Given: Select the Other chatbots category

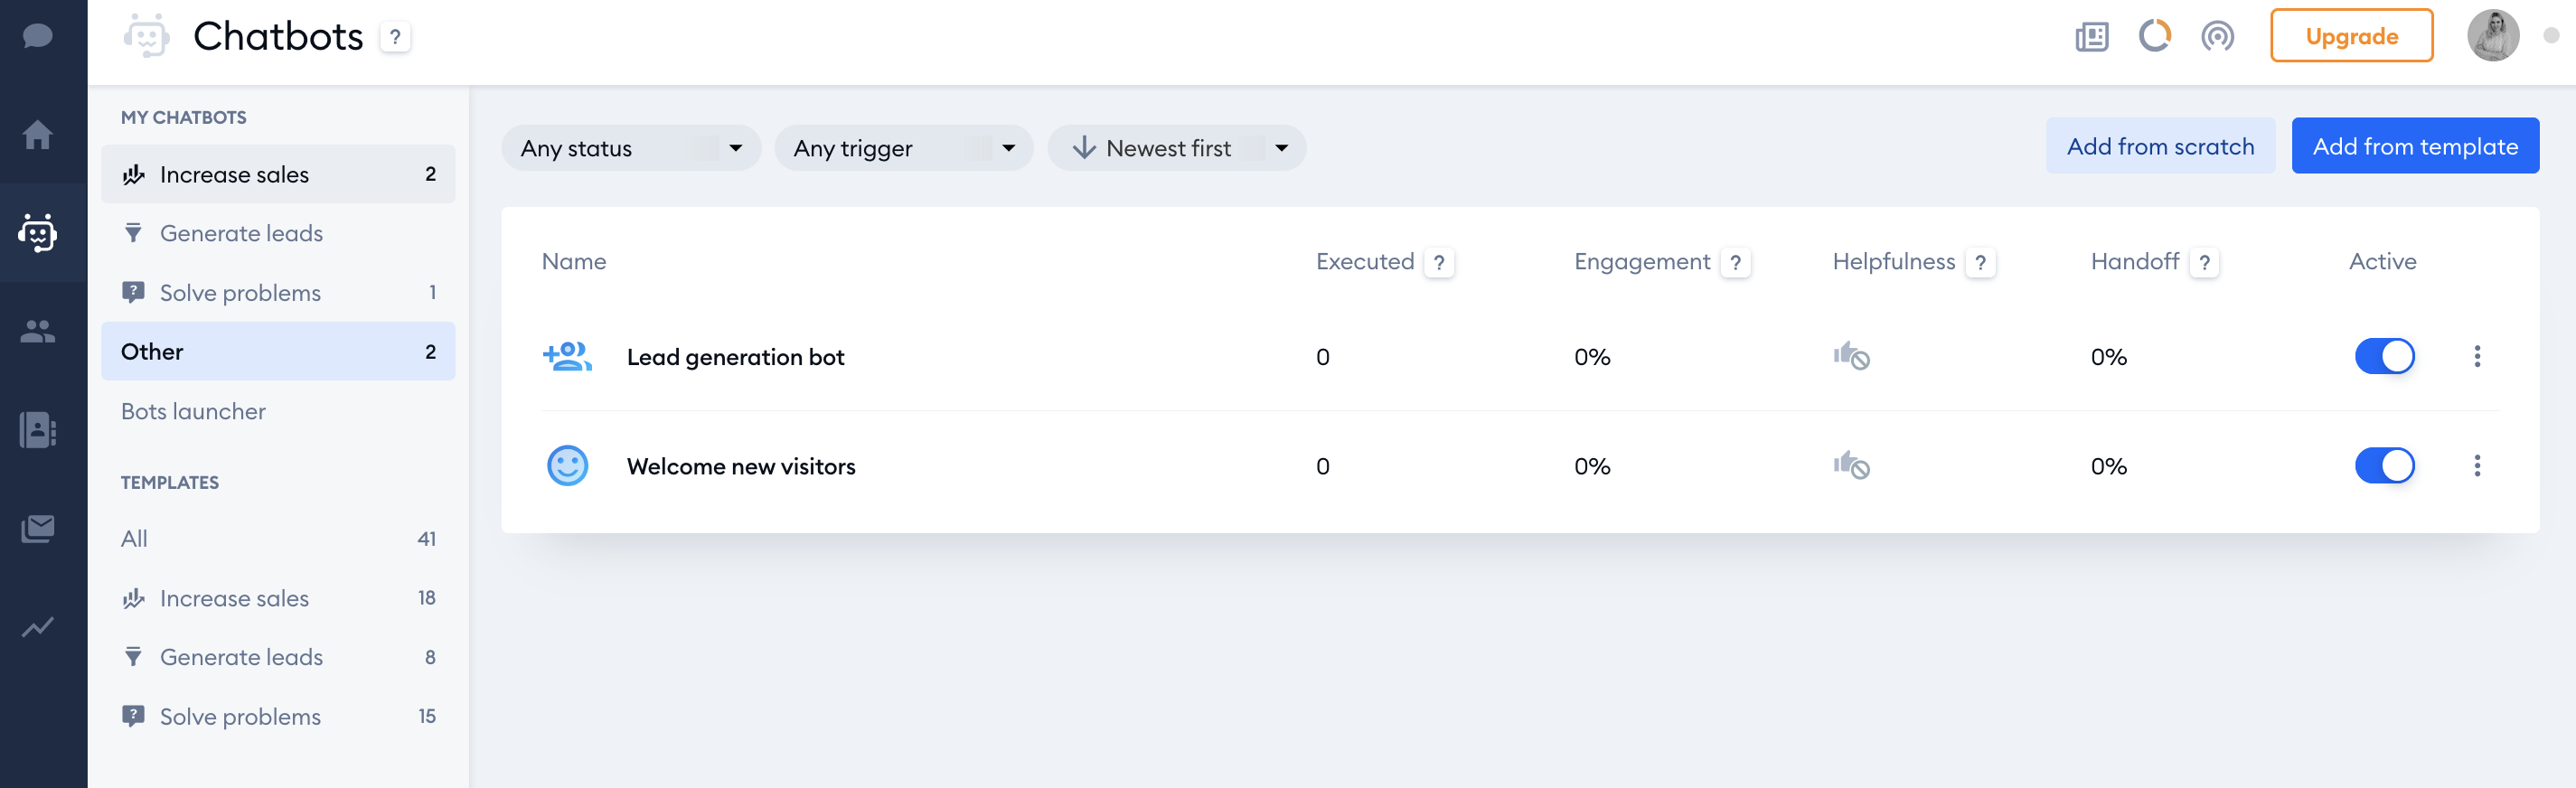Looking at the screenshot, I should 278,351.
